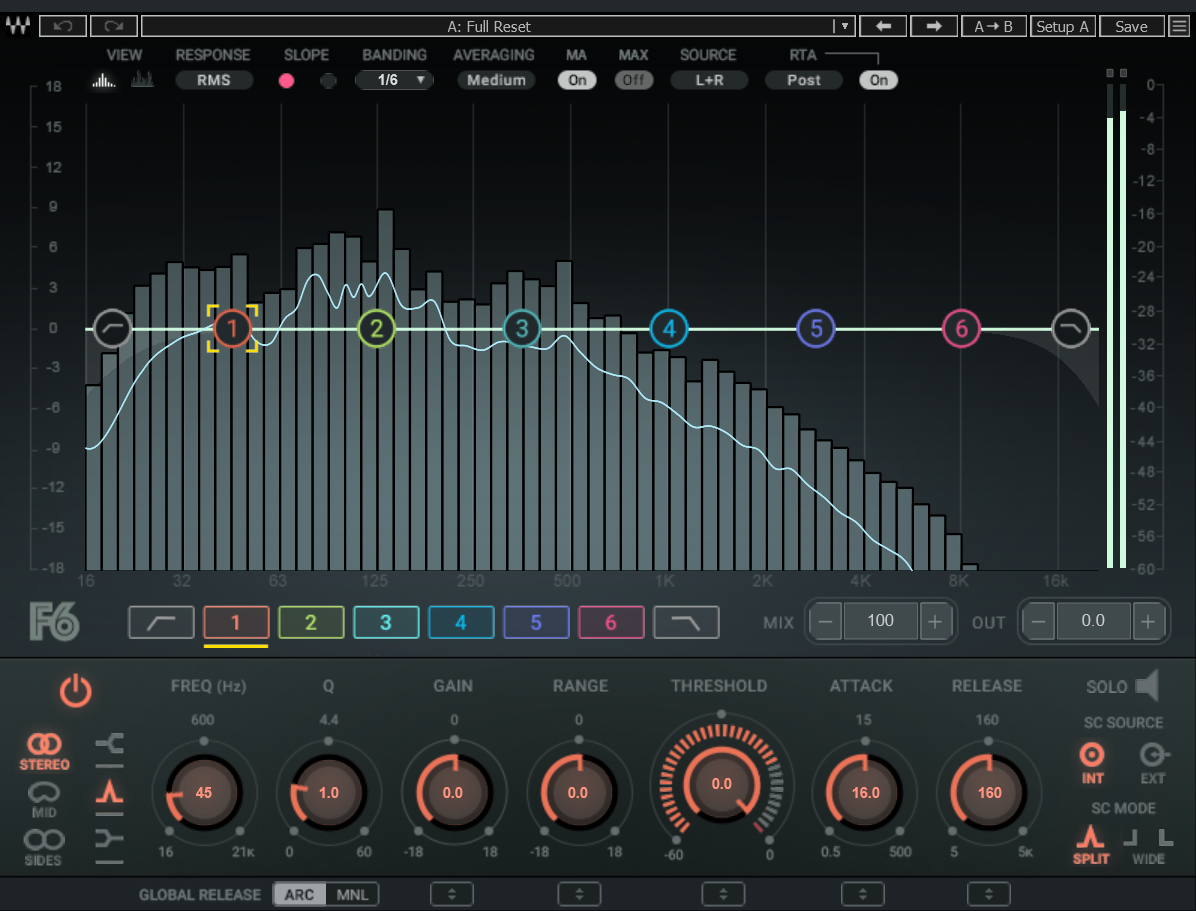Select band 5 node on graph
Screen dimensions: 1196x911
pyautogui.click(x=816, y=329)
